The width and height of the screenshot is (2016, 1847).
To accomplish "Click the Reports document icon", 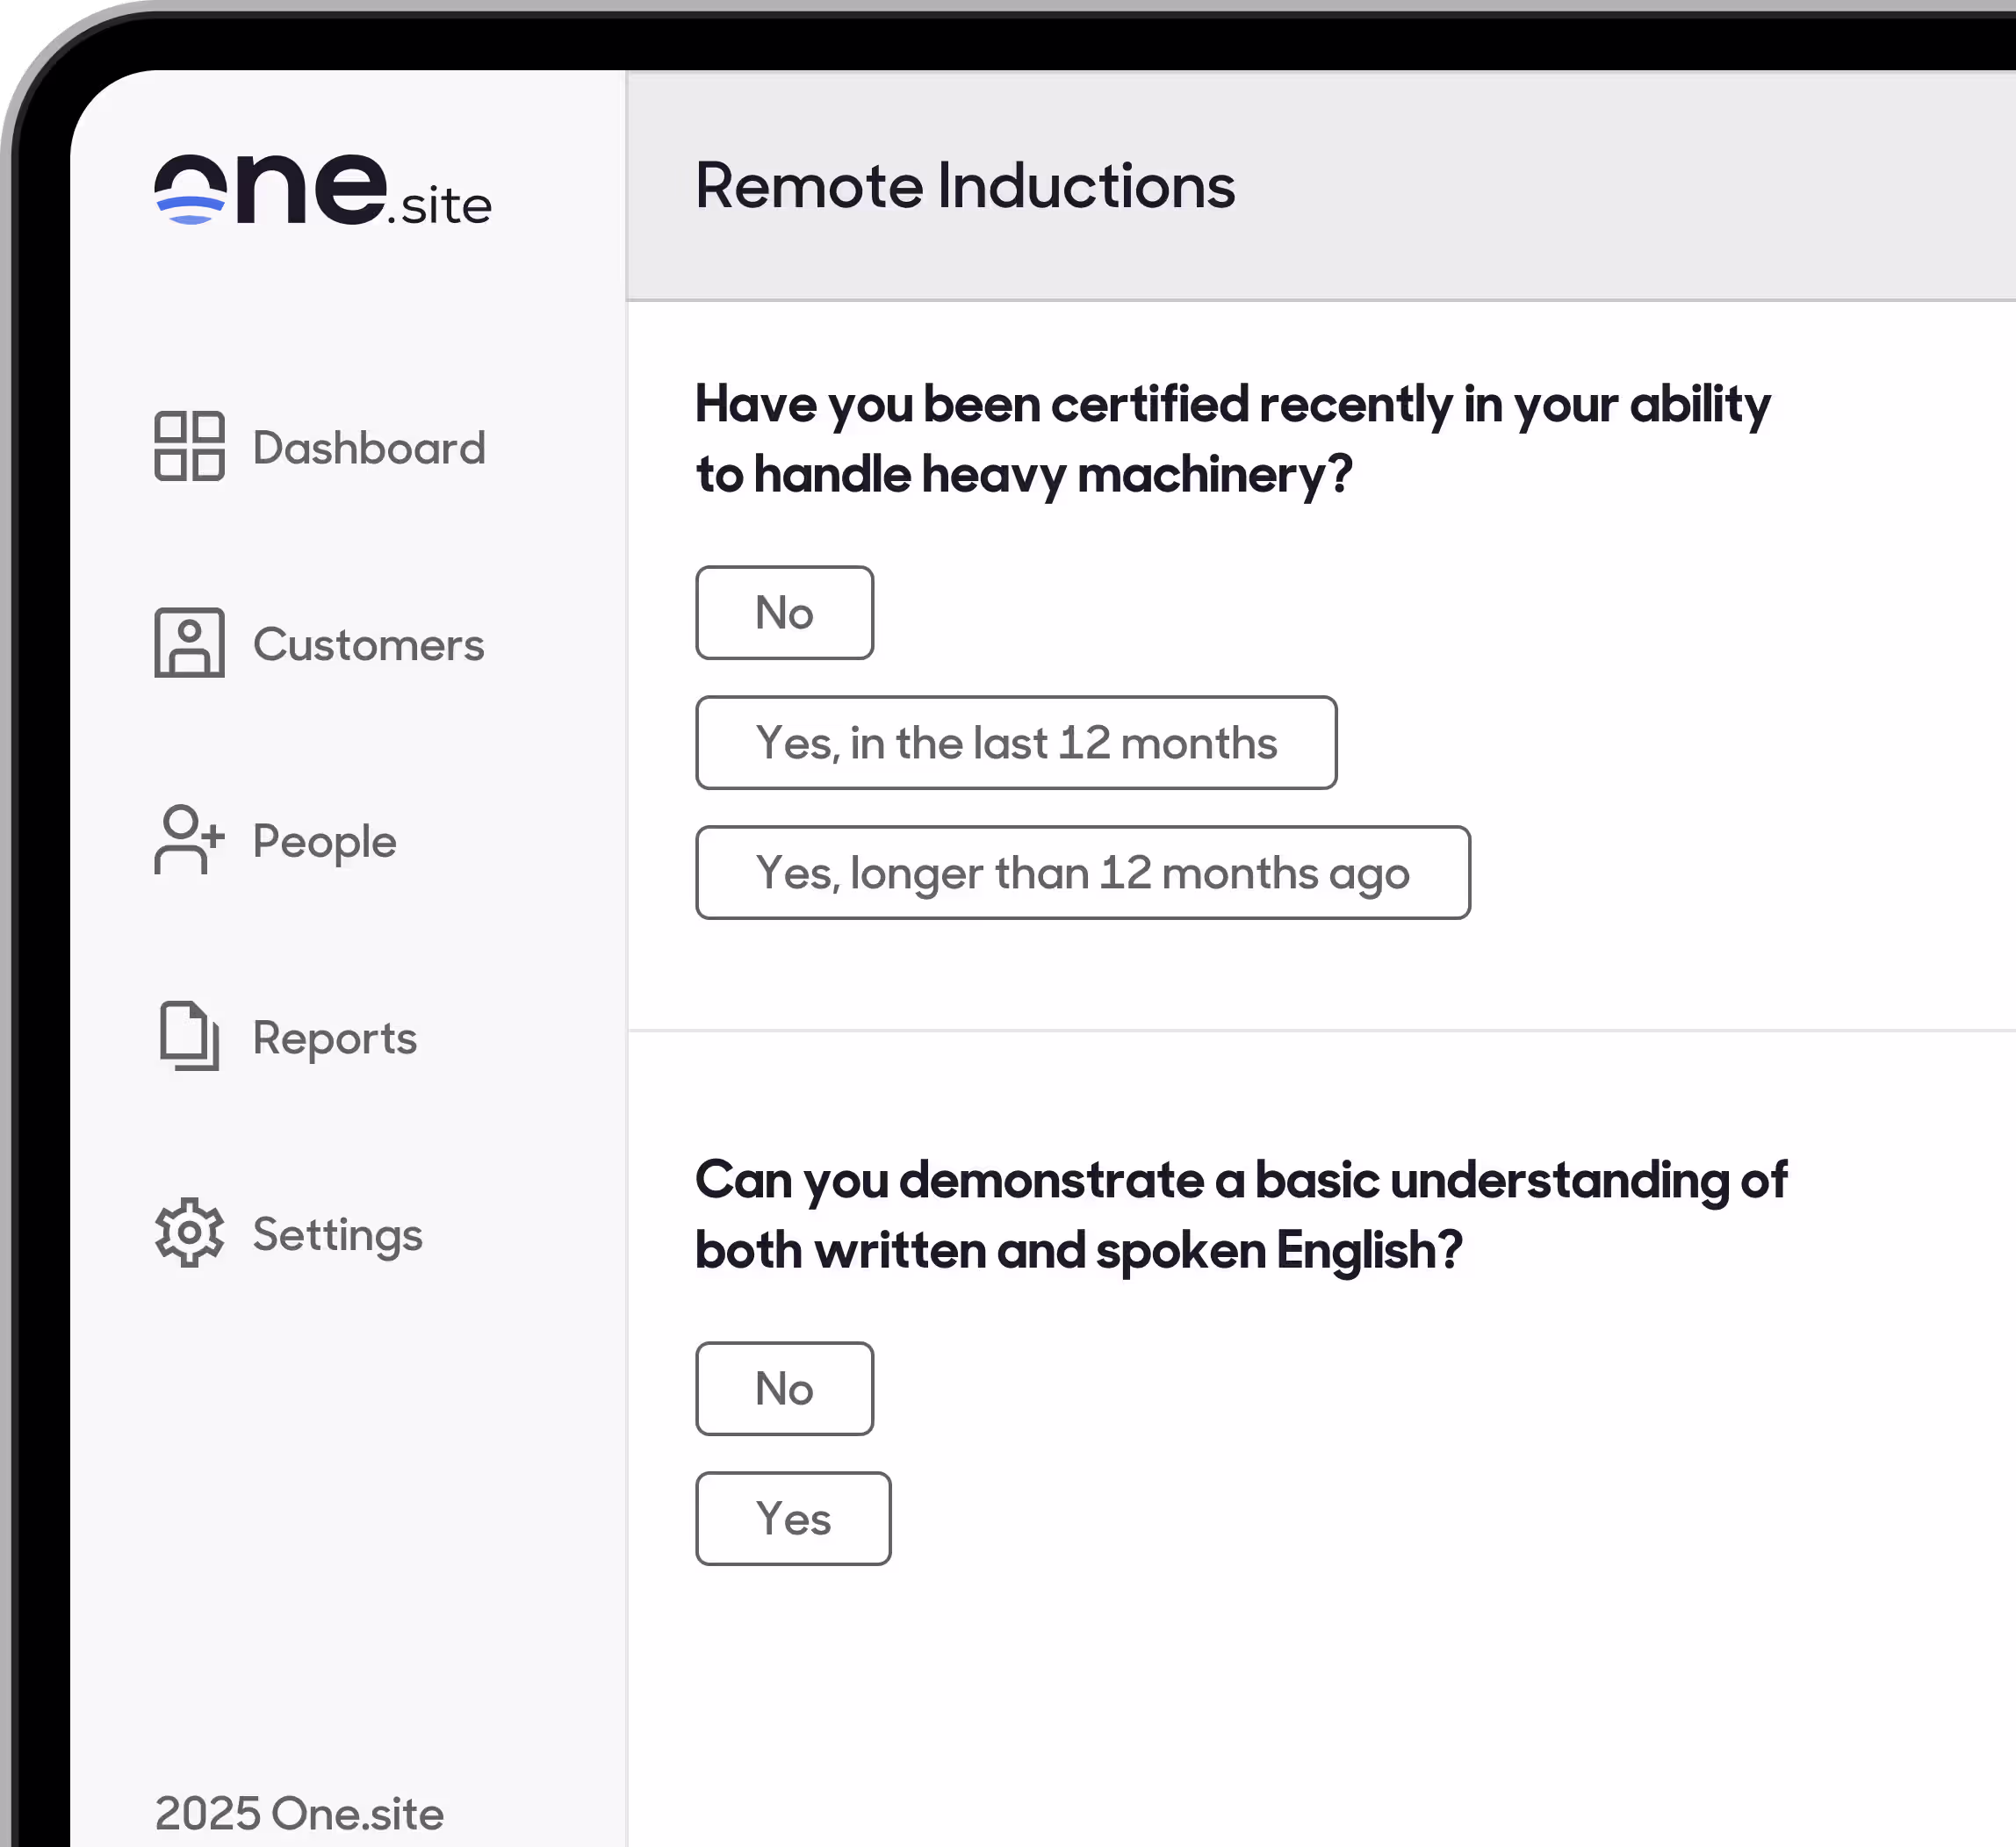I will [x=189, y=1036].
